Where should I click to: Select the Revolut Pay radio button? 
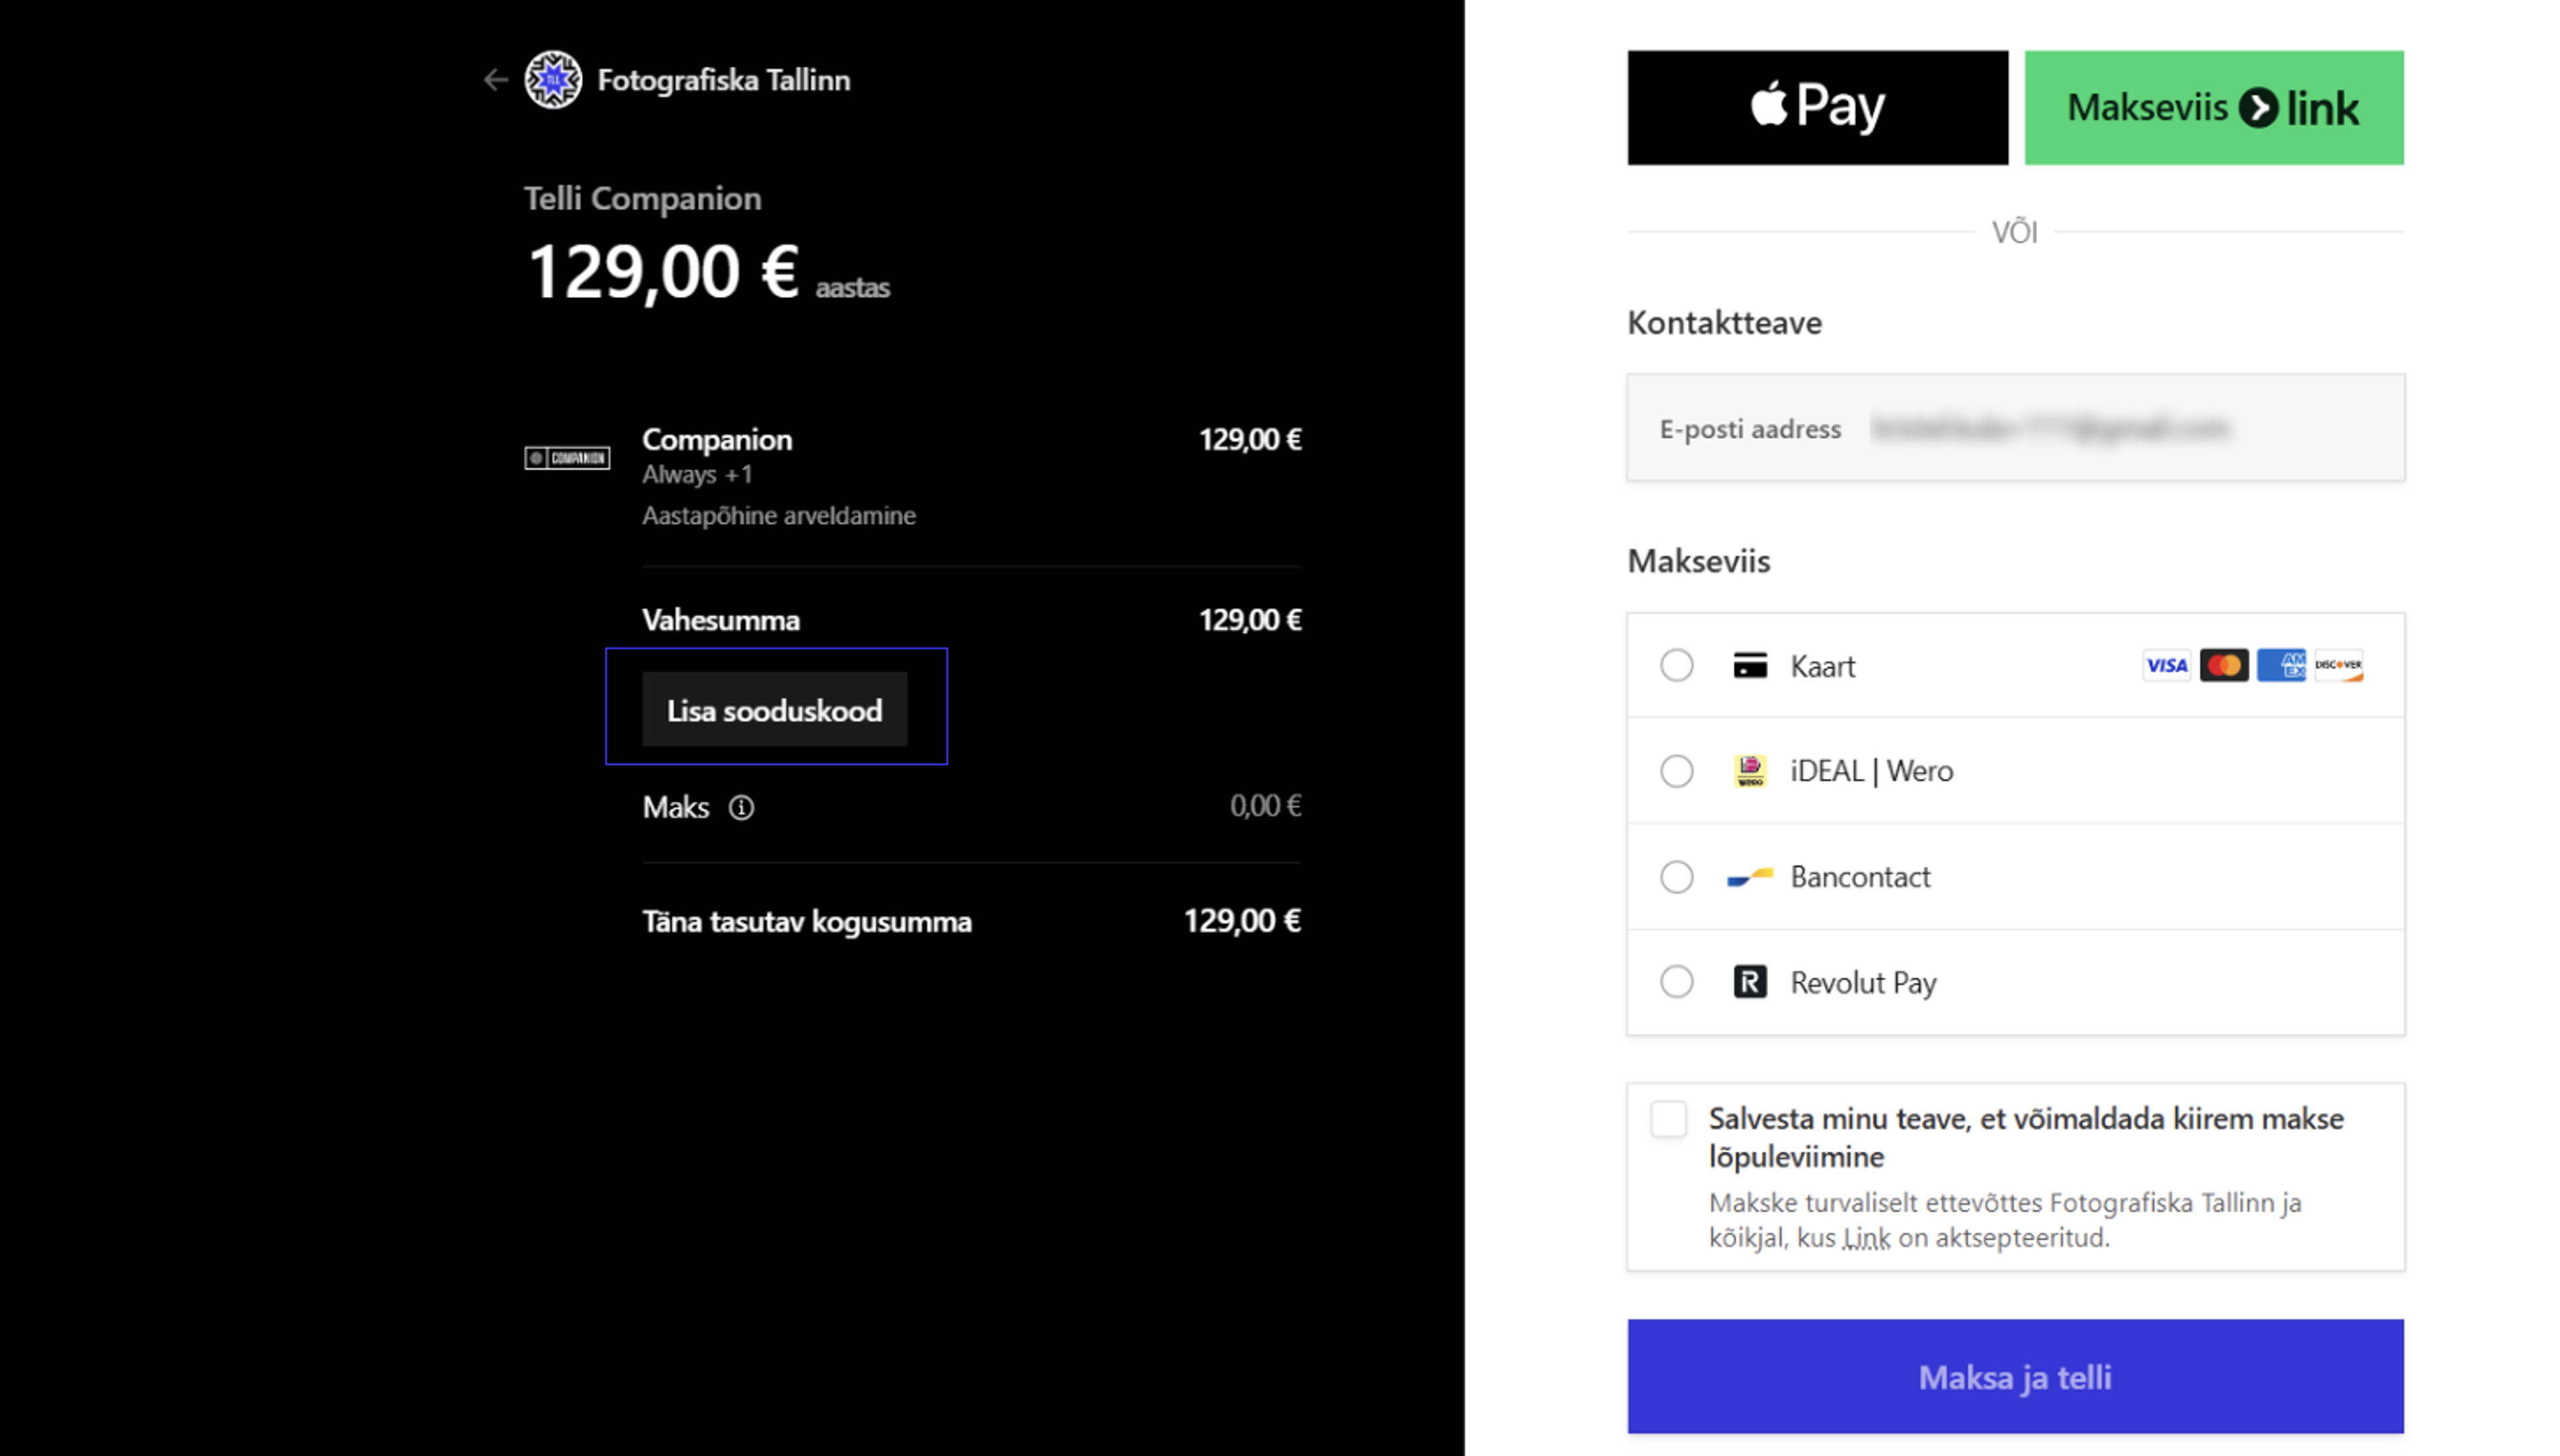click(x=1677, y=982)
